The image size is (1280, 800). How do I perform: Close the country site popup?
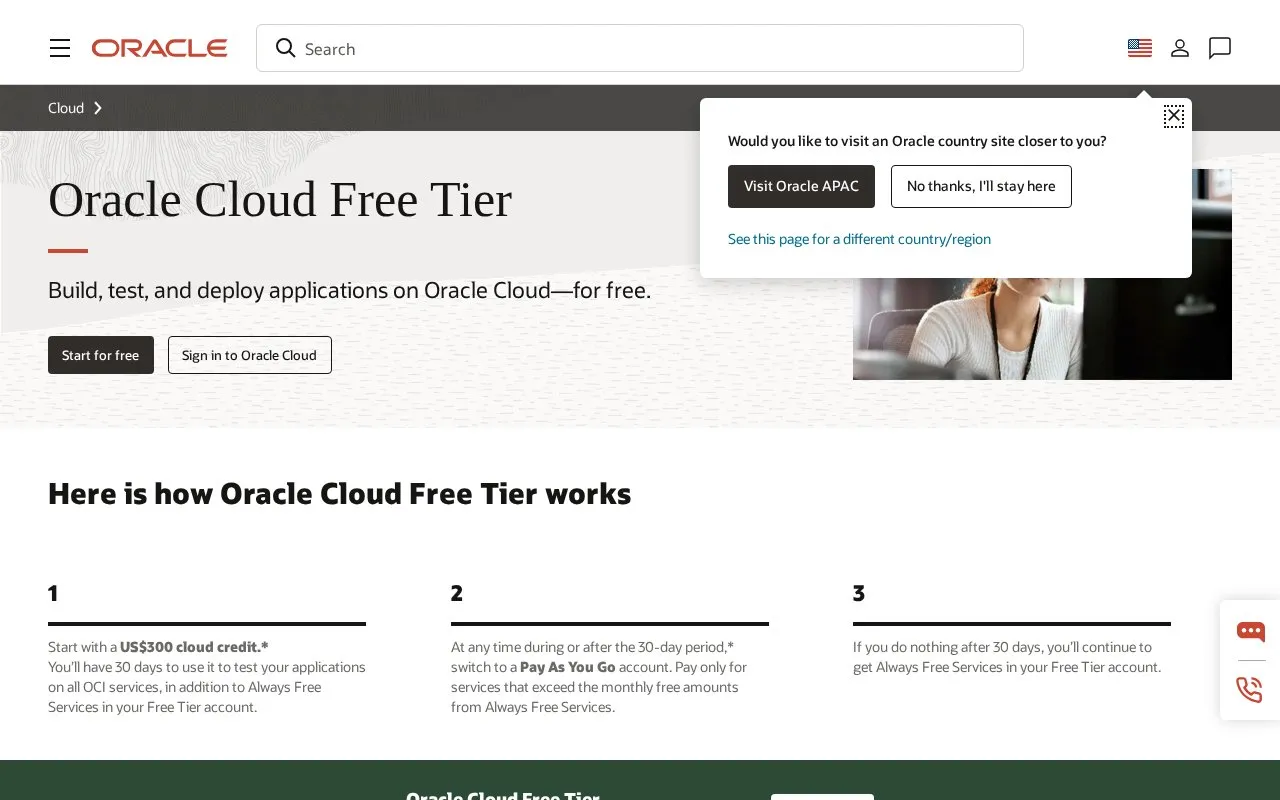[x=1174, y=116]
